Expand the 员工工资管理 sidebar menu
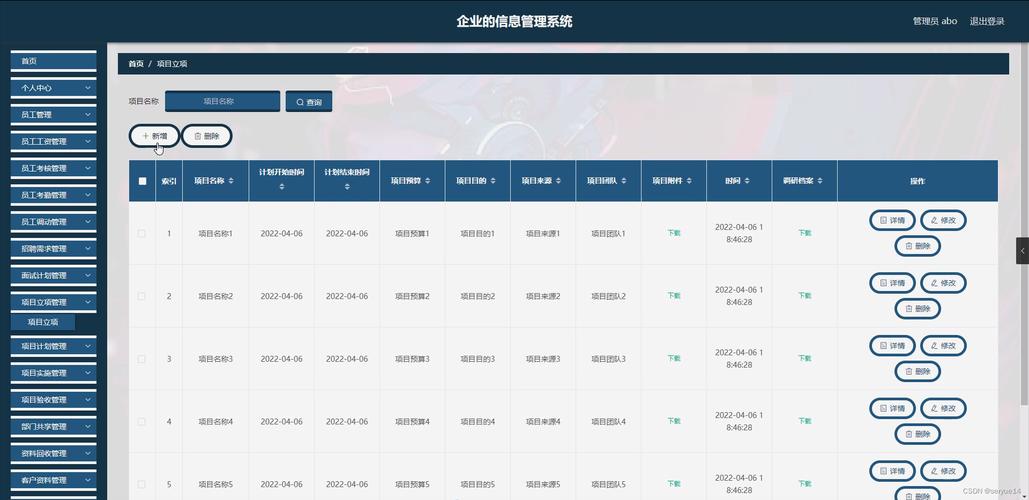 click(54, 141)
